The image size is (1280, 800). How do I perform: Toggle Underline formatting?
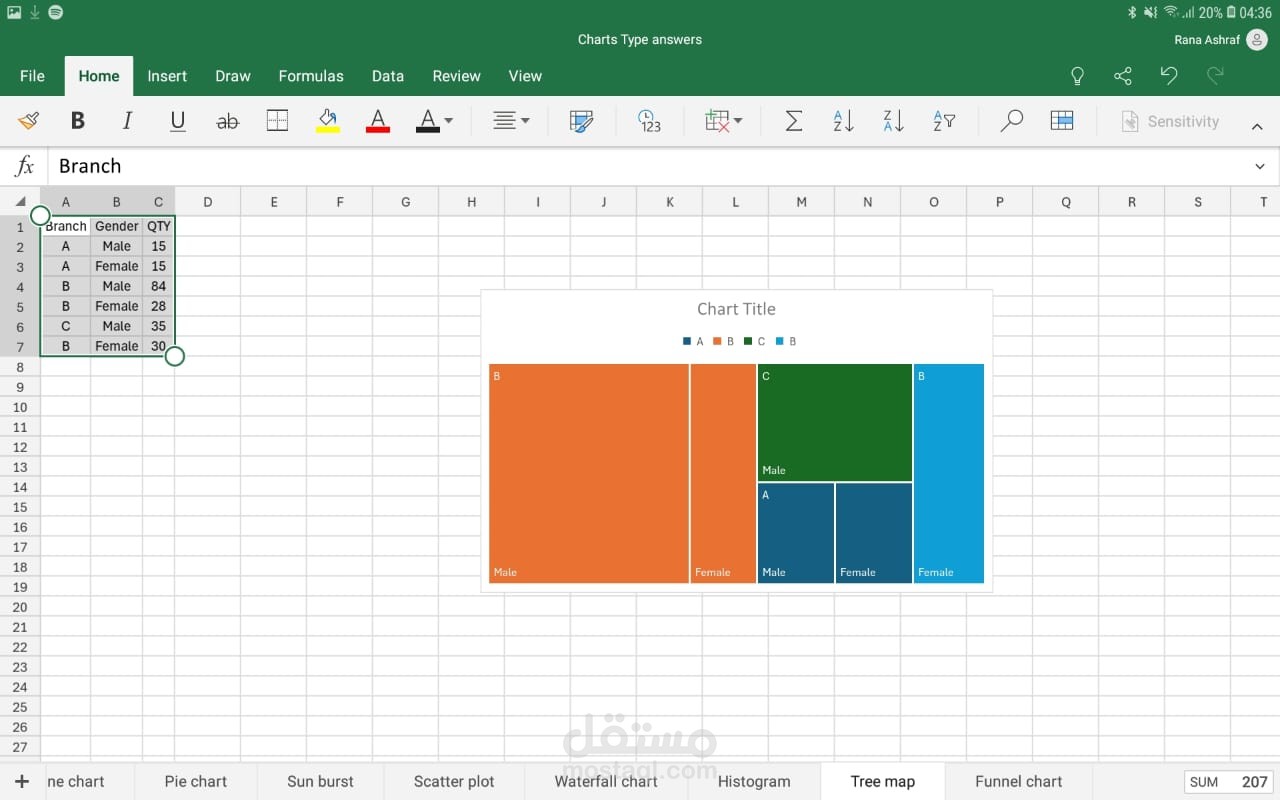click(x=178, y=121)
